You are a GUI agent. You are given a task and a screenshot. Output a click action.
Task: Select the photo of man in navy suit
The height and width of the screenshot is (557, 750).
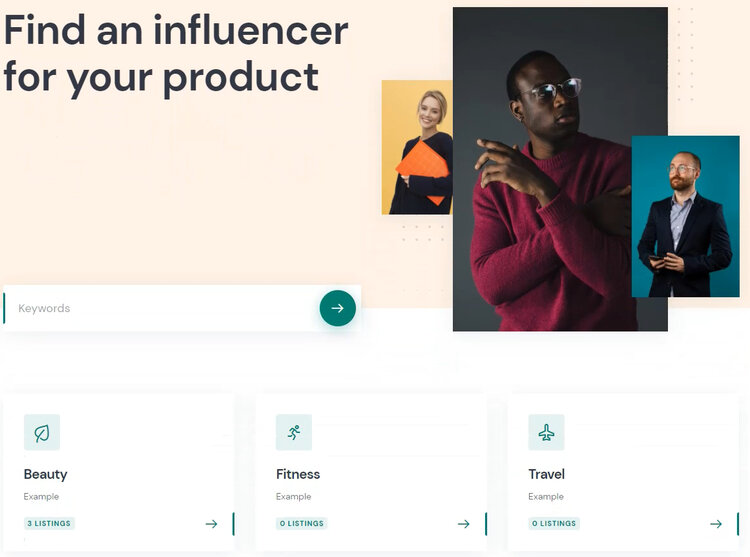pyautogui.click(x=685, y=217)
